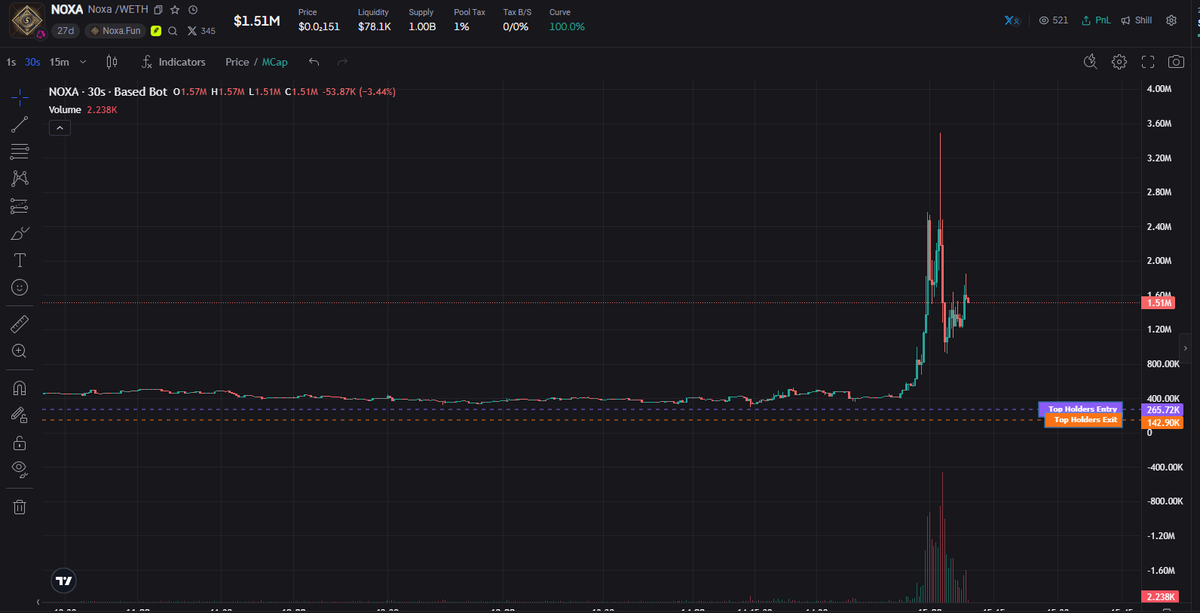Click the Curve 100.0% value

coord(567,26)
